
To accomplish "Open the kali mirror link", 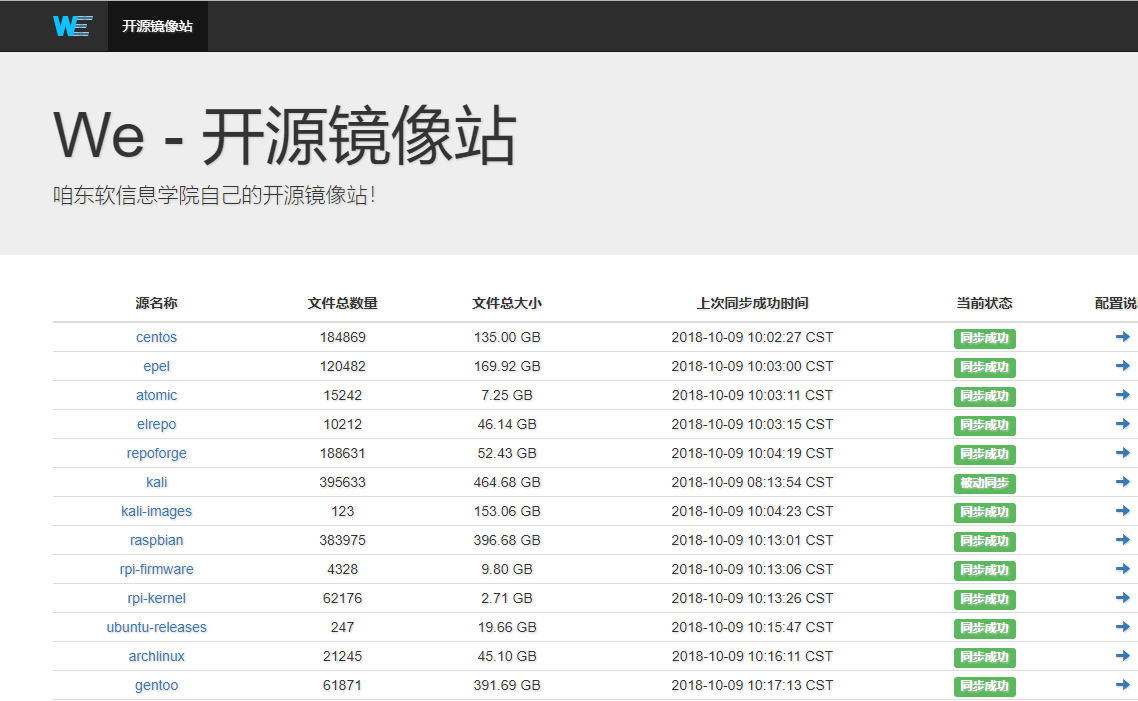I will (x=156, y=483).
